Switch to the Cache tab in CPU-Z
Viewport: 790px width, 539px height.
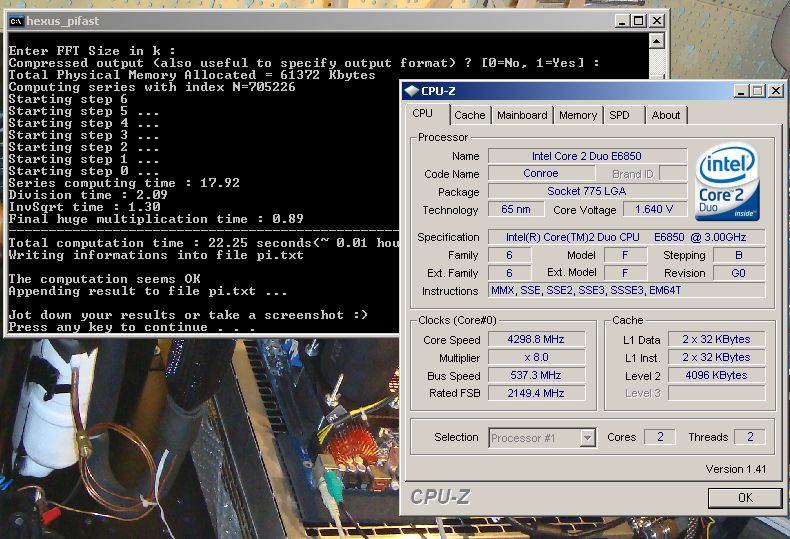(x=469, y=115)
